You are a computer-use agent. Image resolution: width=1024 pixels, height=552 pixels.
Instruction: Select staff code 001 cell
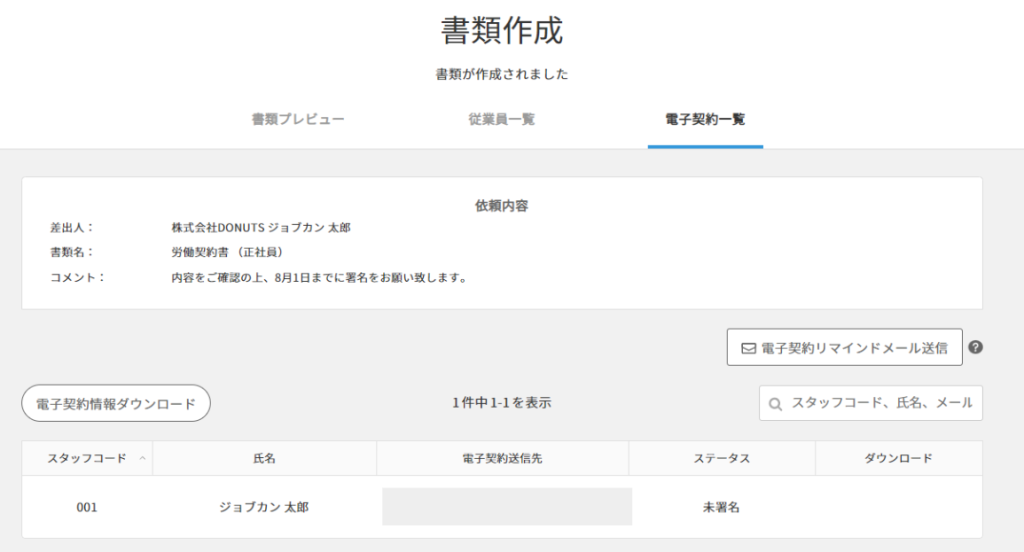pyautogui.click(x=87, y=508)
